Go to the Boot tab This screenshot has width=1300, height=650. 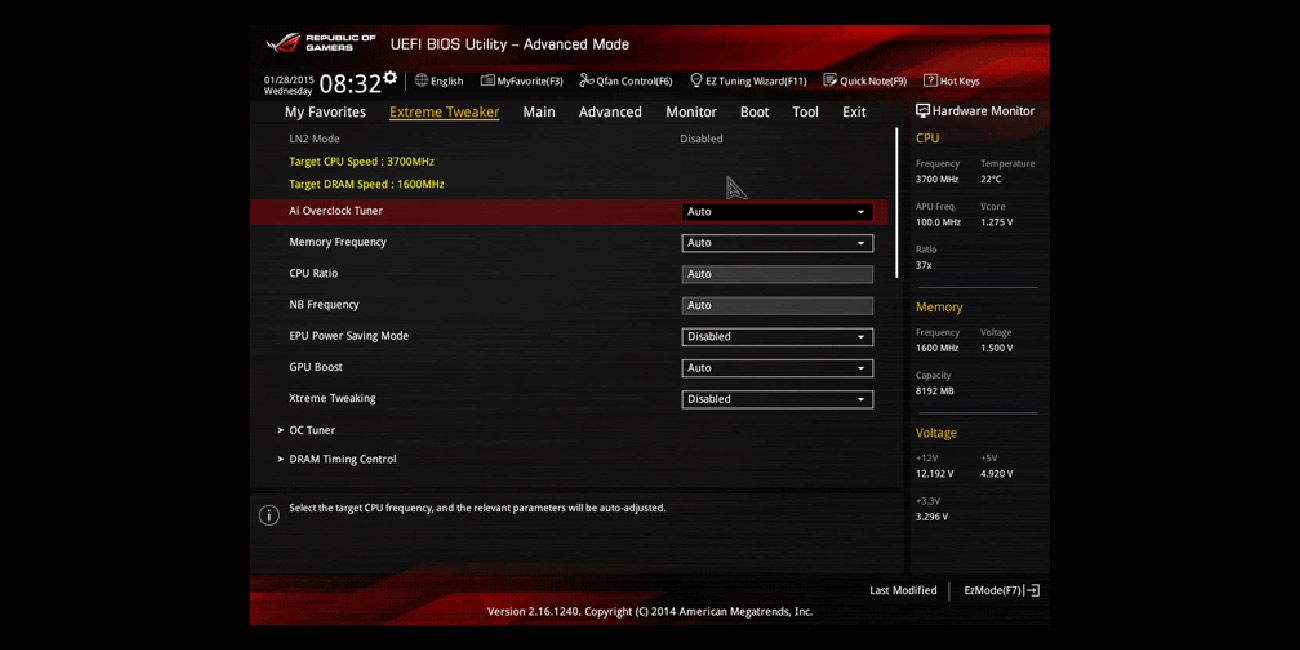point(755,112)
